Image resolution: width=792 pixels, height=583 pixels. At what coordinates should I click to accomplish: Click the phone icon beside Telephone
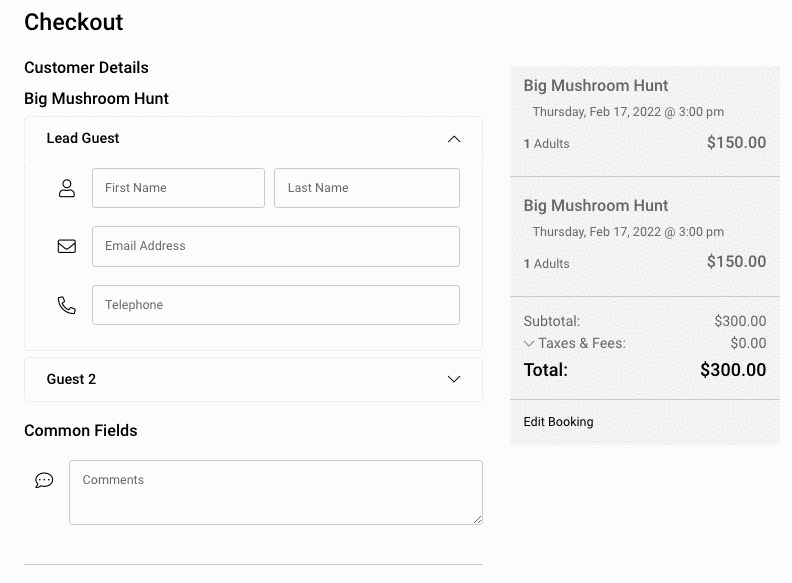(x=67, y=305)
